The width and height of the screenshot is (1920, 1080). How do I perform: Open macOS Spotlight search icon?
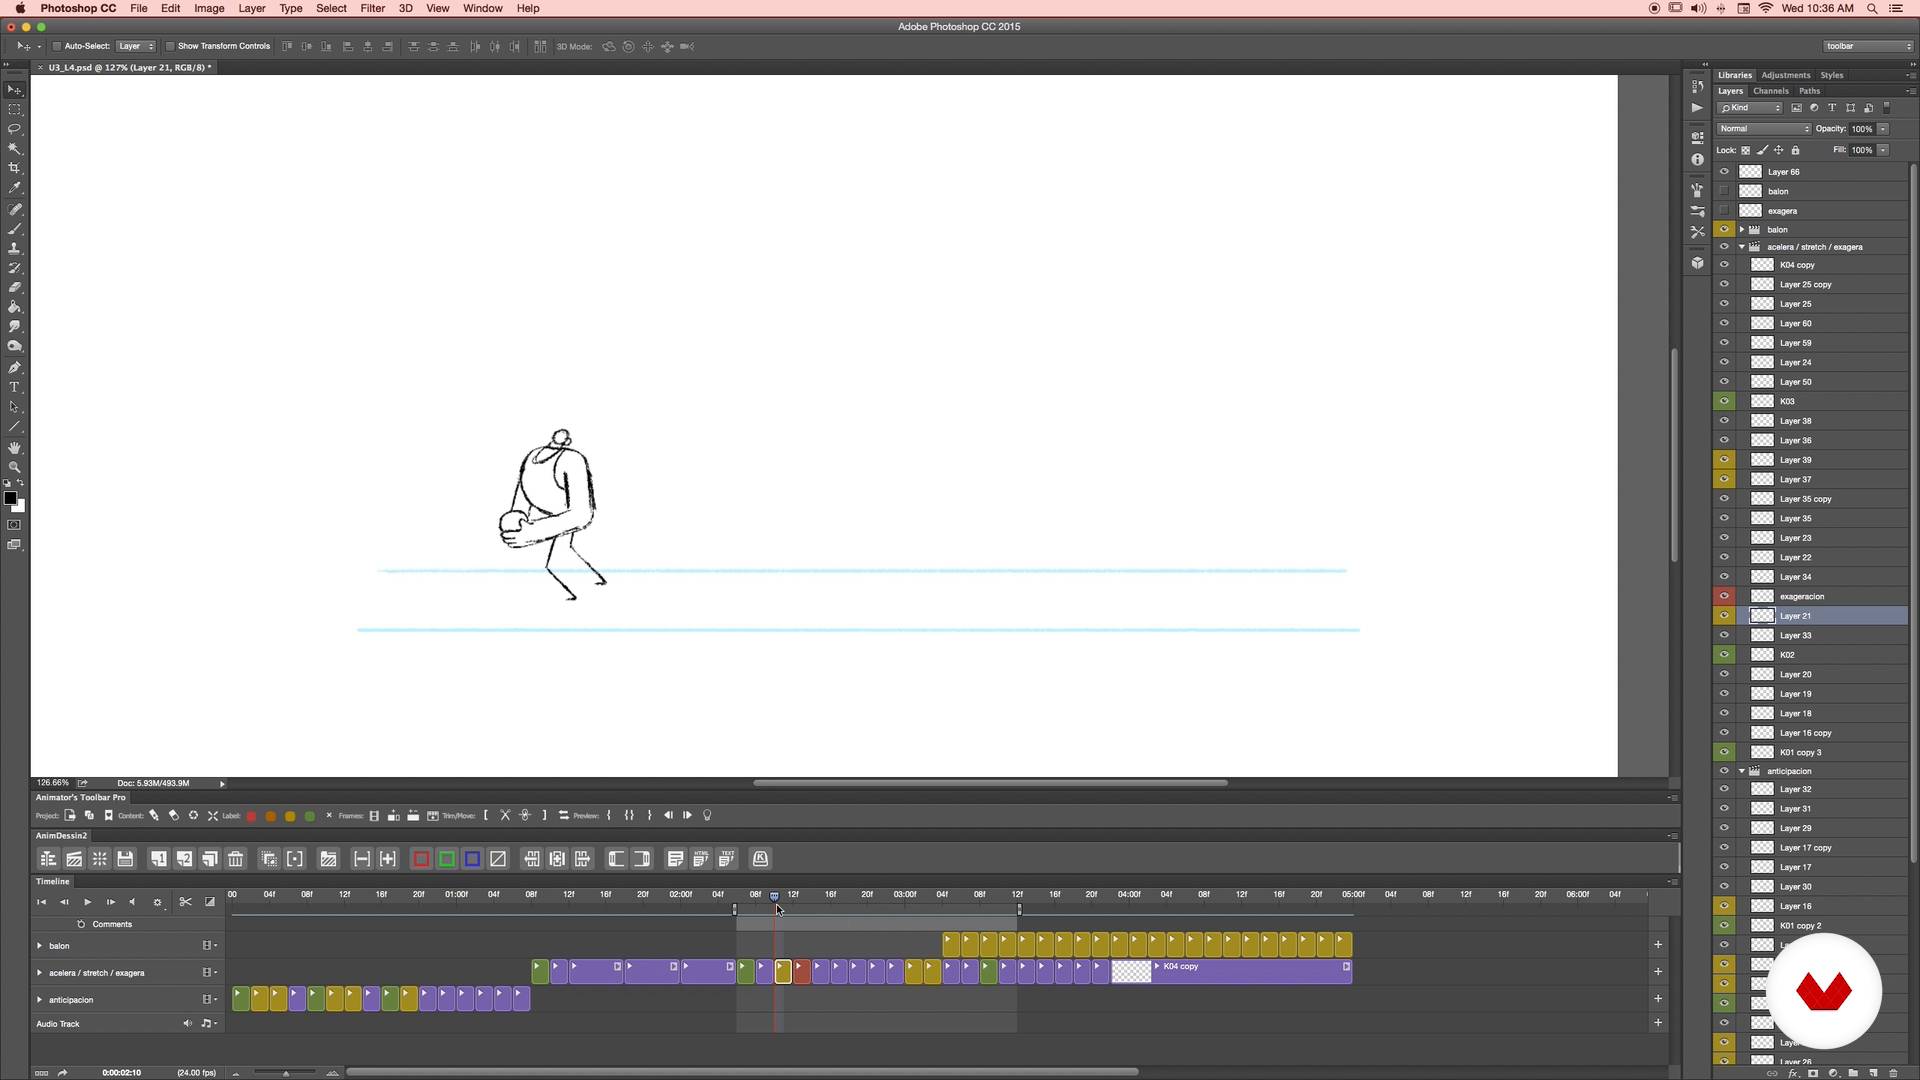1872,8
